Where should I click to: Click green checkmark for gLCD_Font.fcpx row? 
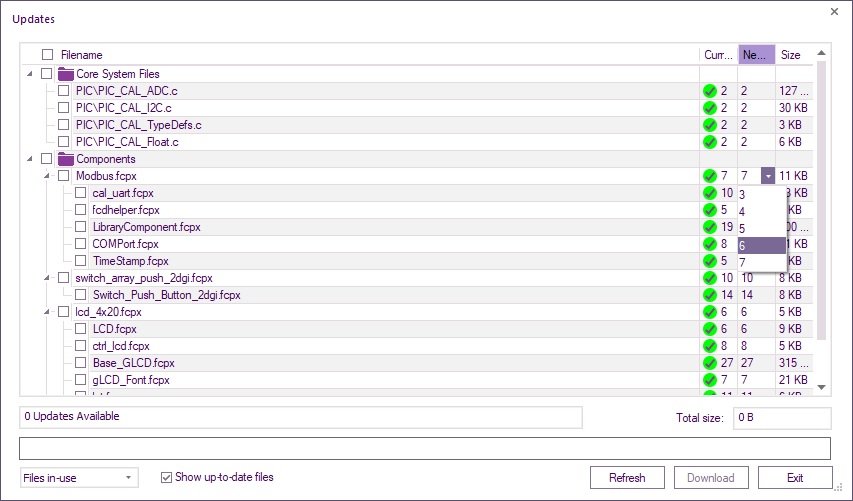coord(710,380)
